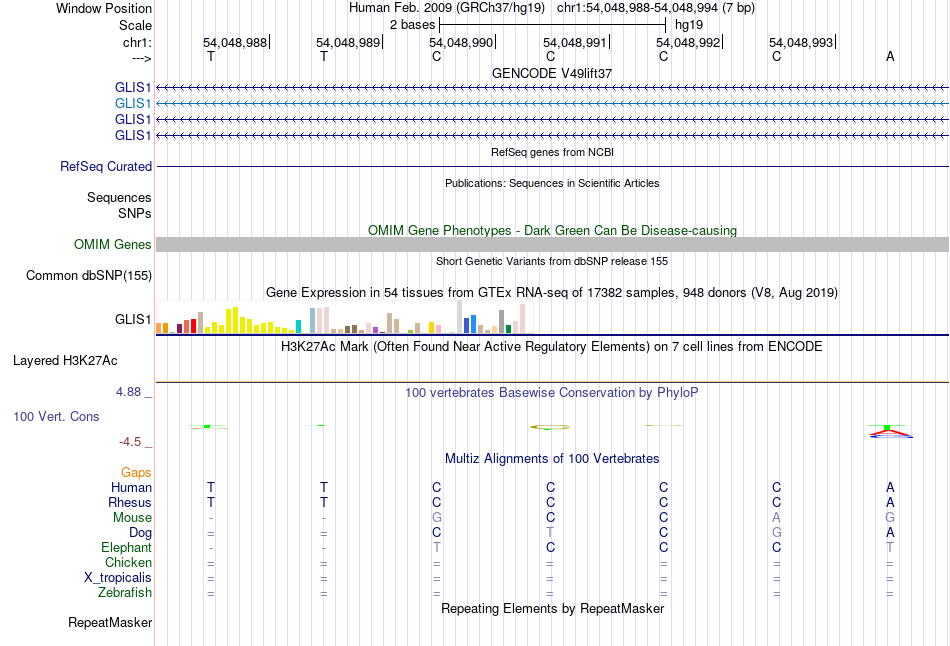The width and height of the screenshot is (950, 646).
Task: Click the X_tropicalis alignment row label
Action: click(118, 578)
